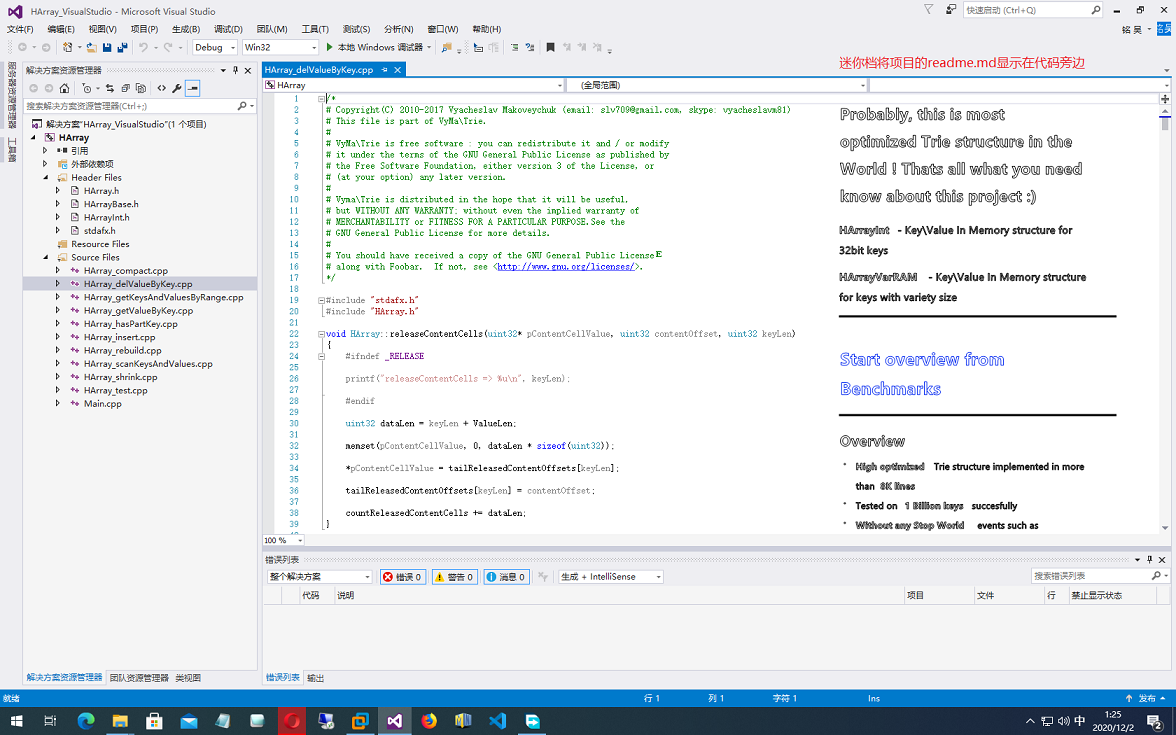Select HArray.h in Header Files

(102, 191)
